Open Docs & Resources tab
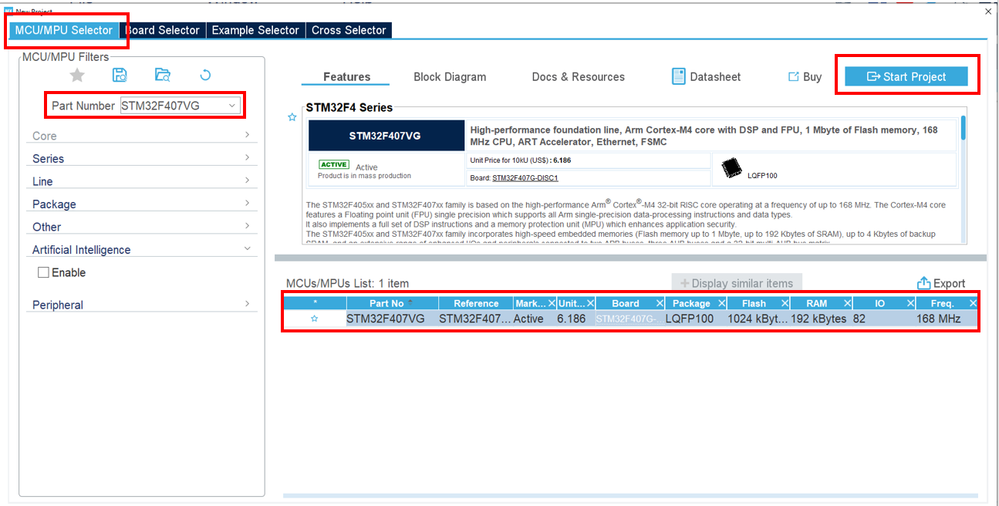This screenshot has width=999, height=506. click(579, 77)
